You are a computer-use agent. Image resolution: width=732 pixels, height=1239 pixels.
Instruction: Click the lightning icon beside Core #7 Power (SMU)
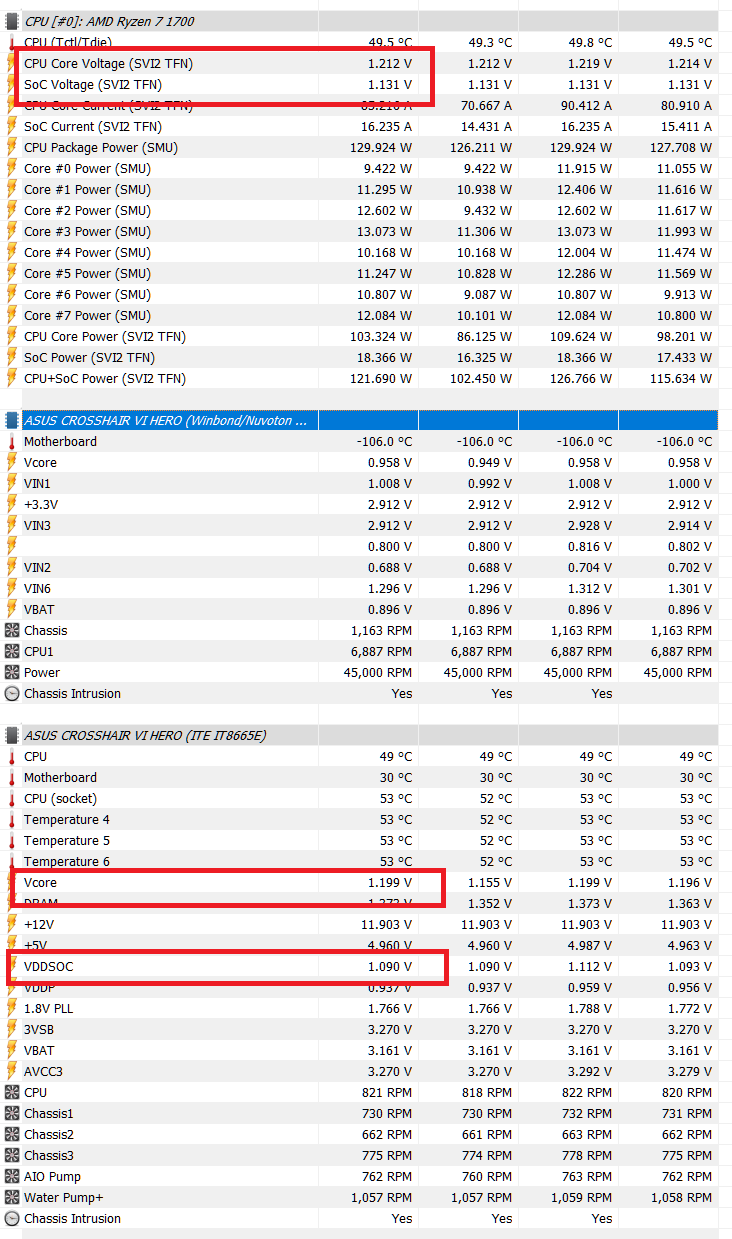(x=12, y=315)
